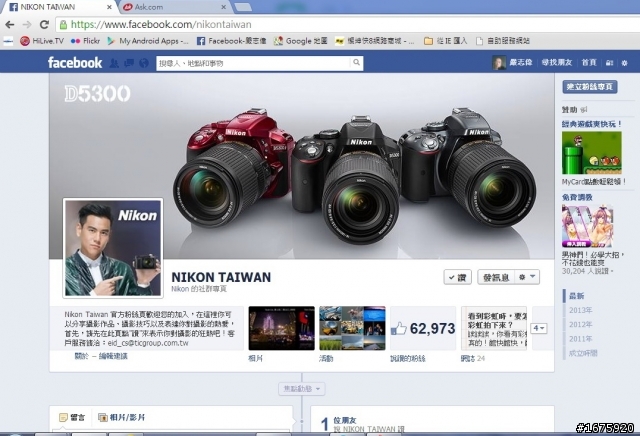Image resolution: width=640 pixels, height=436 pixels.
Task: Go back with the browser back arrow
Action: 10,24
